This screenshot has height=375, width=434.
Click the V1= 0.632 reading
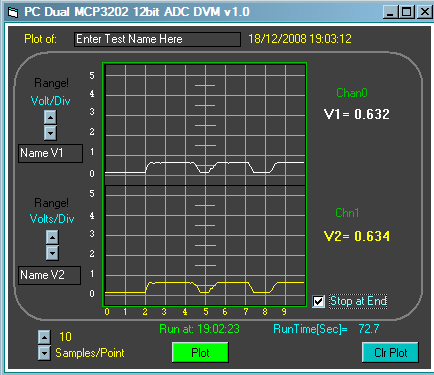coord(357,114)
